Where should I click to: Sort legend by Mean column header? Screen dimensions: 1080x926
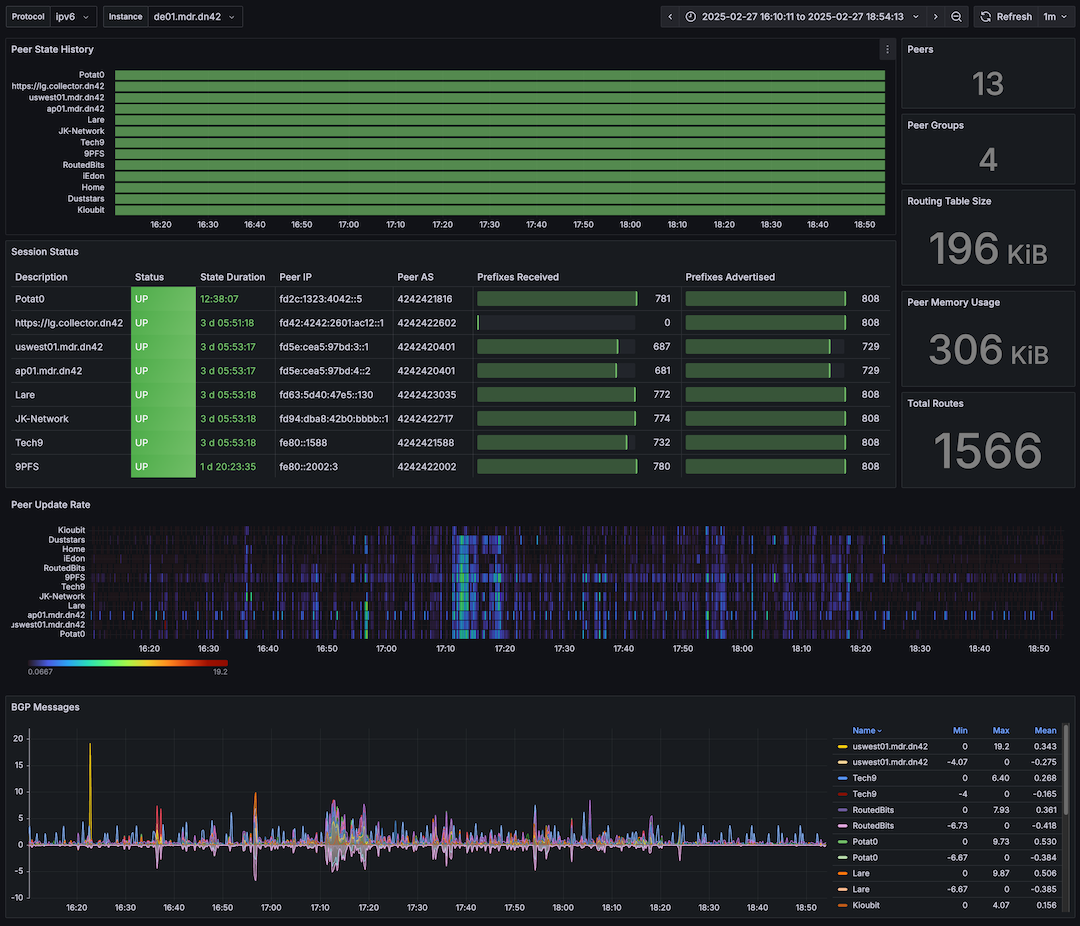tap(1046, 730)
